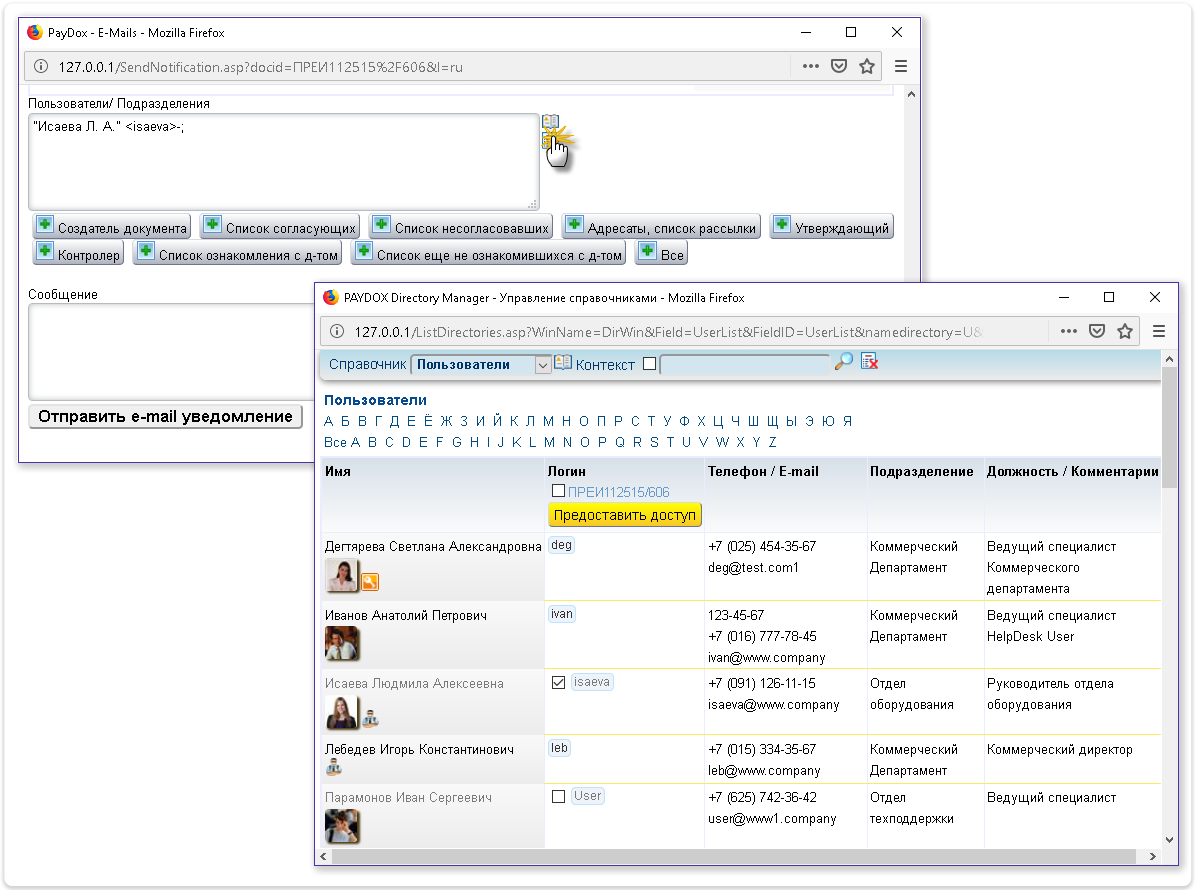
Task: Check the User checkbox for Парамонов
Action: tap(559, 797)
